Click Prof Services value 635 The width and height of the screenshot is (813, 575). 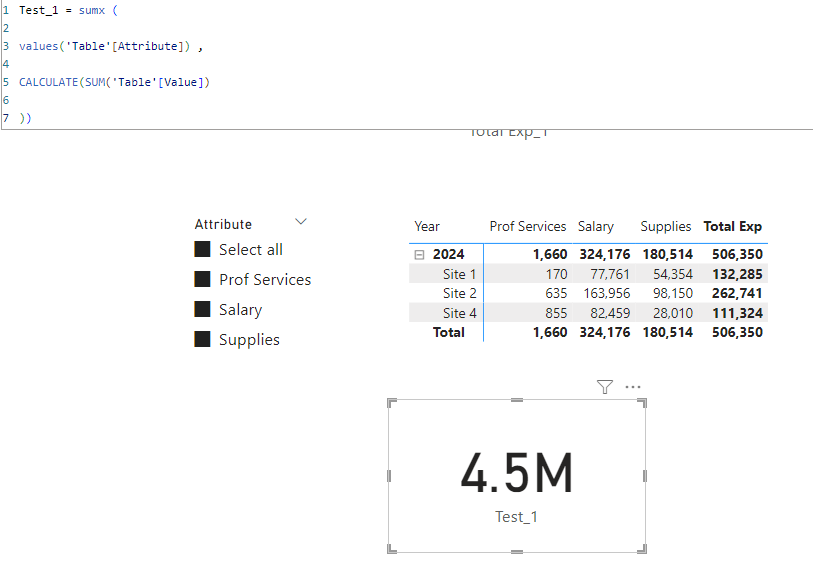click(x=556, y=293)
